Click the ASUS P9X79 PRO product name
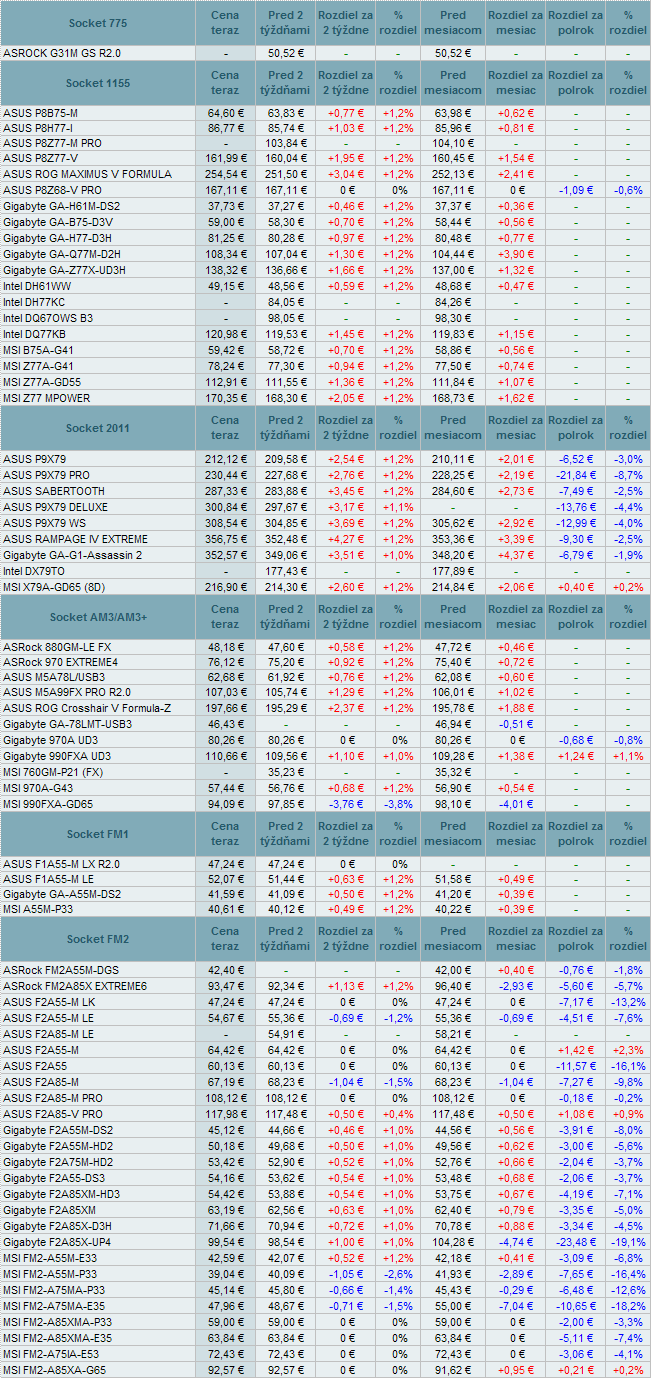Viewport: 651px width, 1378px height. click(x=46, y=474)
